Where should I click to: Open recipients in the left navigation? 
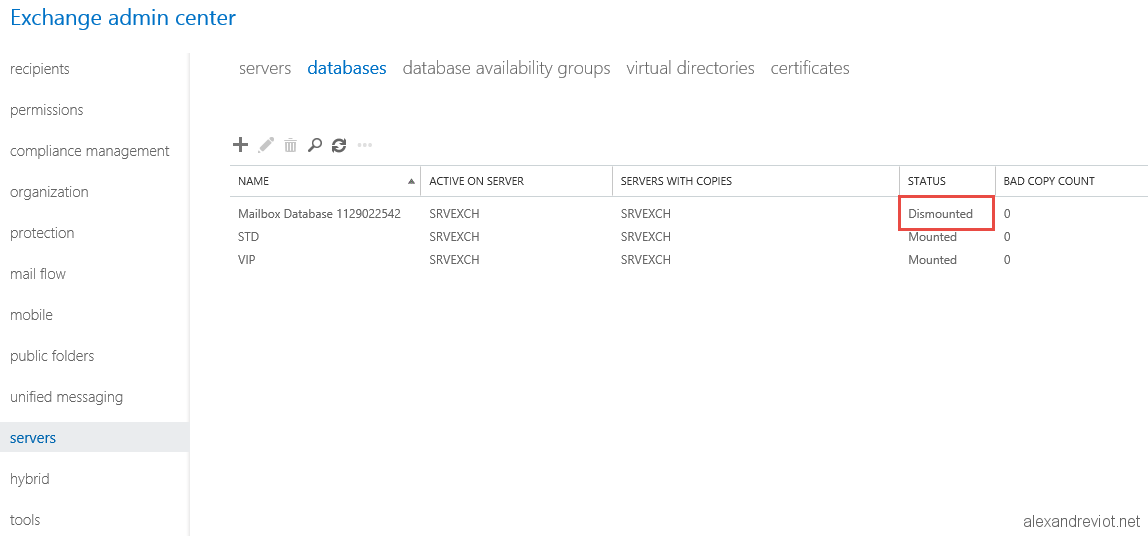point(40,69)
